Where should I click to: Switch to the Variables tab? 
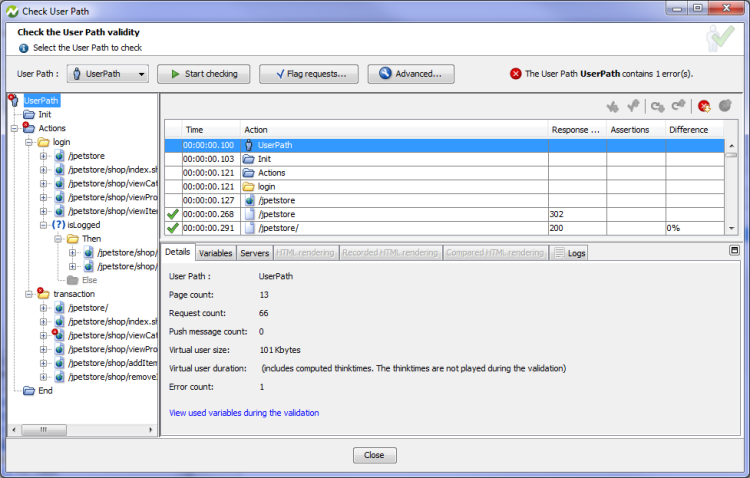click(216, 253)
